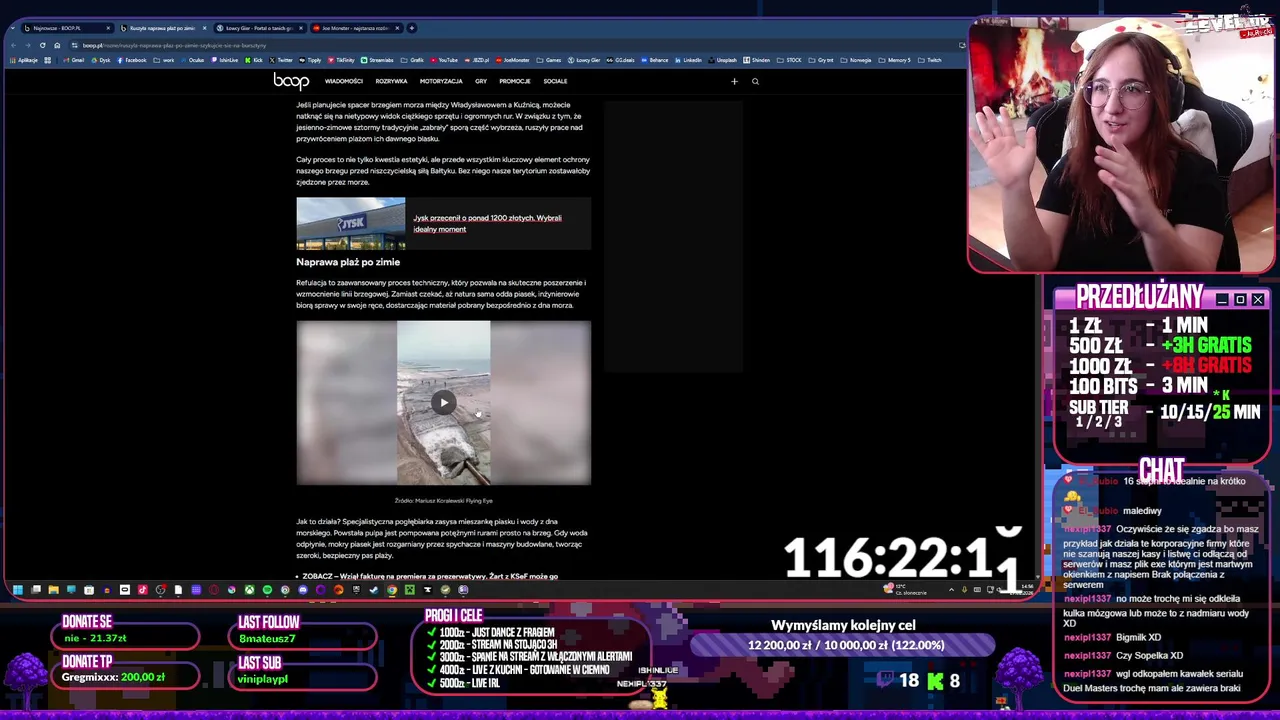Open the YouTube bookmark
This screenshot has height=720, width=1280.
point(443,60)
